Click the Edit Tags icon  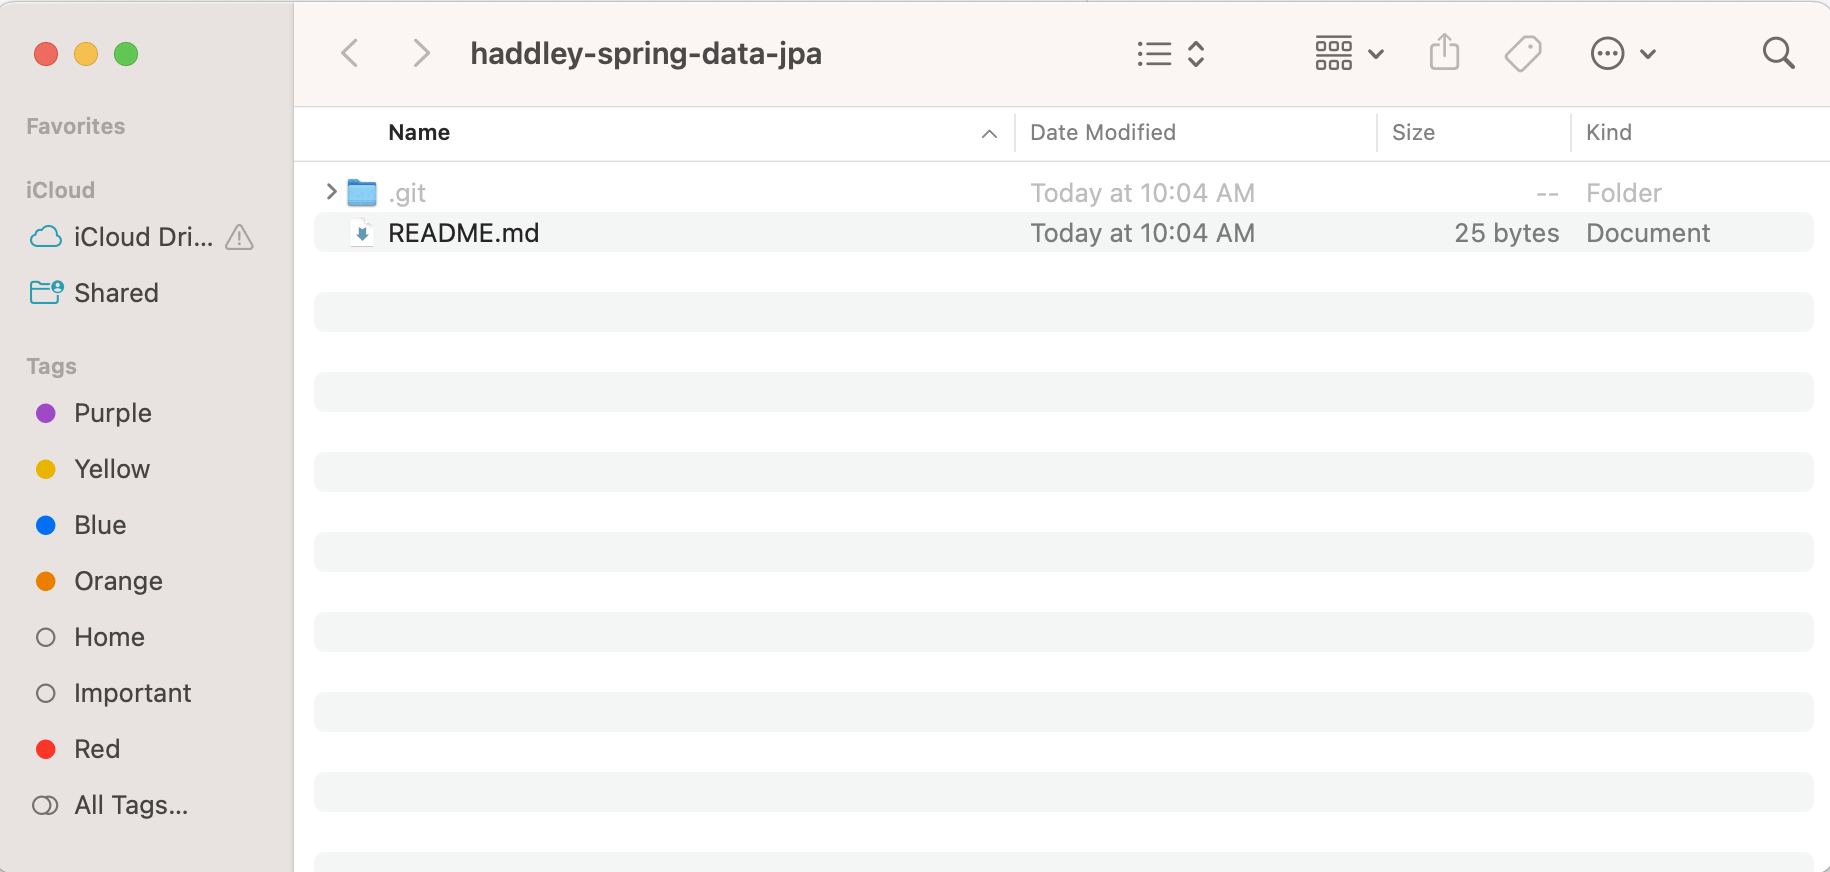point(1522,53)
